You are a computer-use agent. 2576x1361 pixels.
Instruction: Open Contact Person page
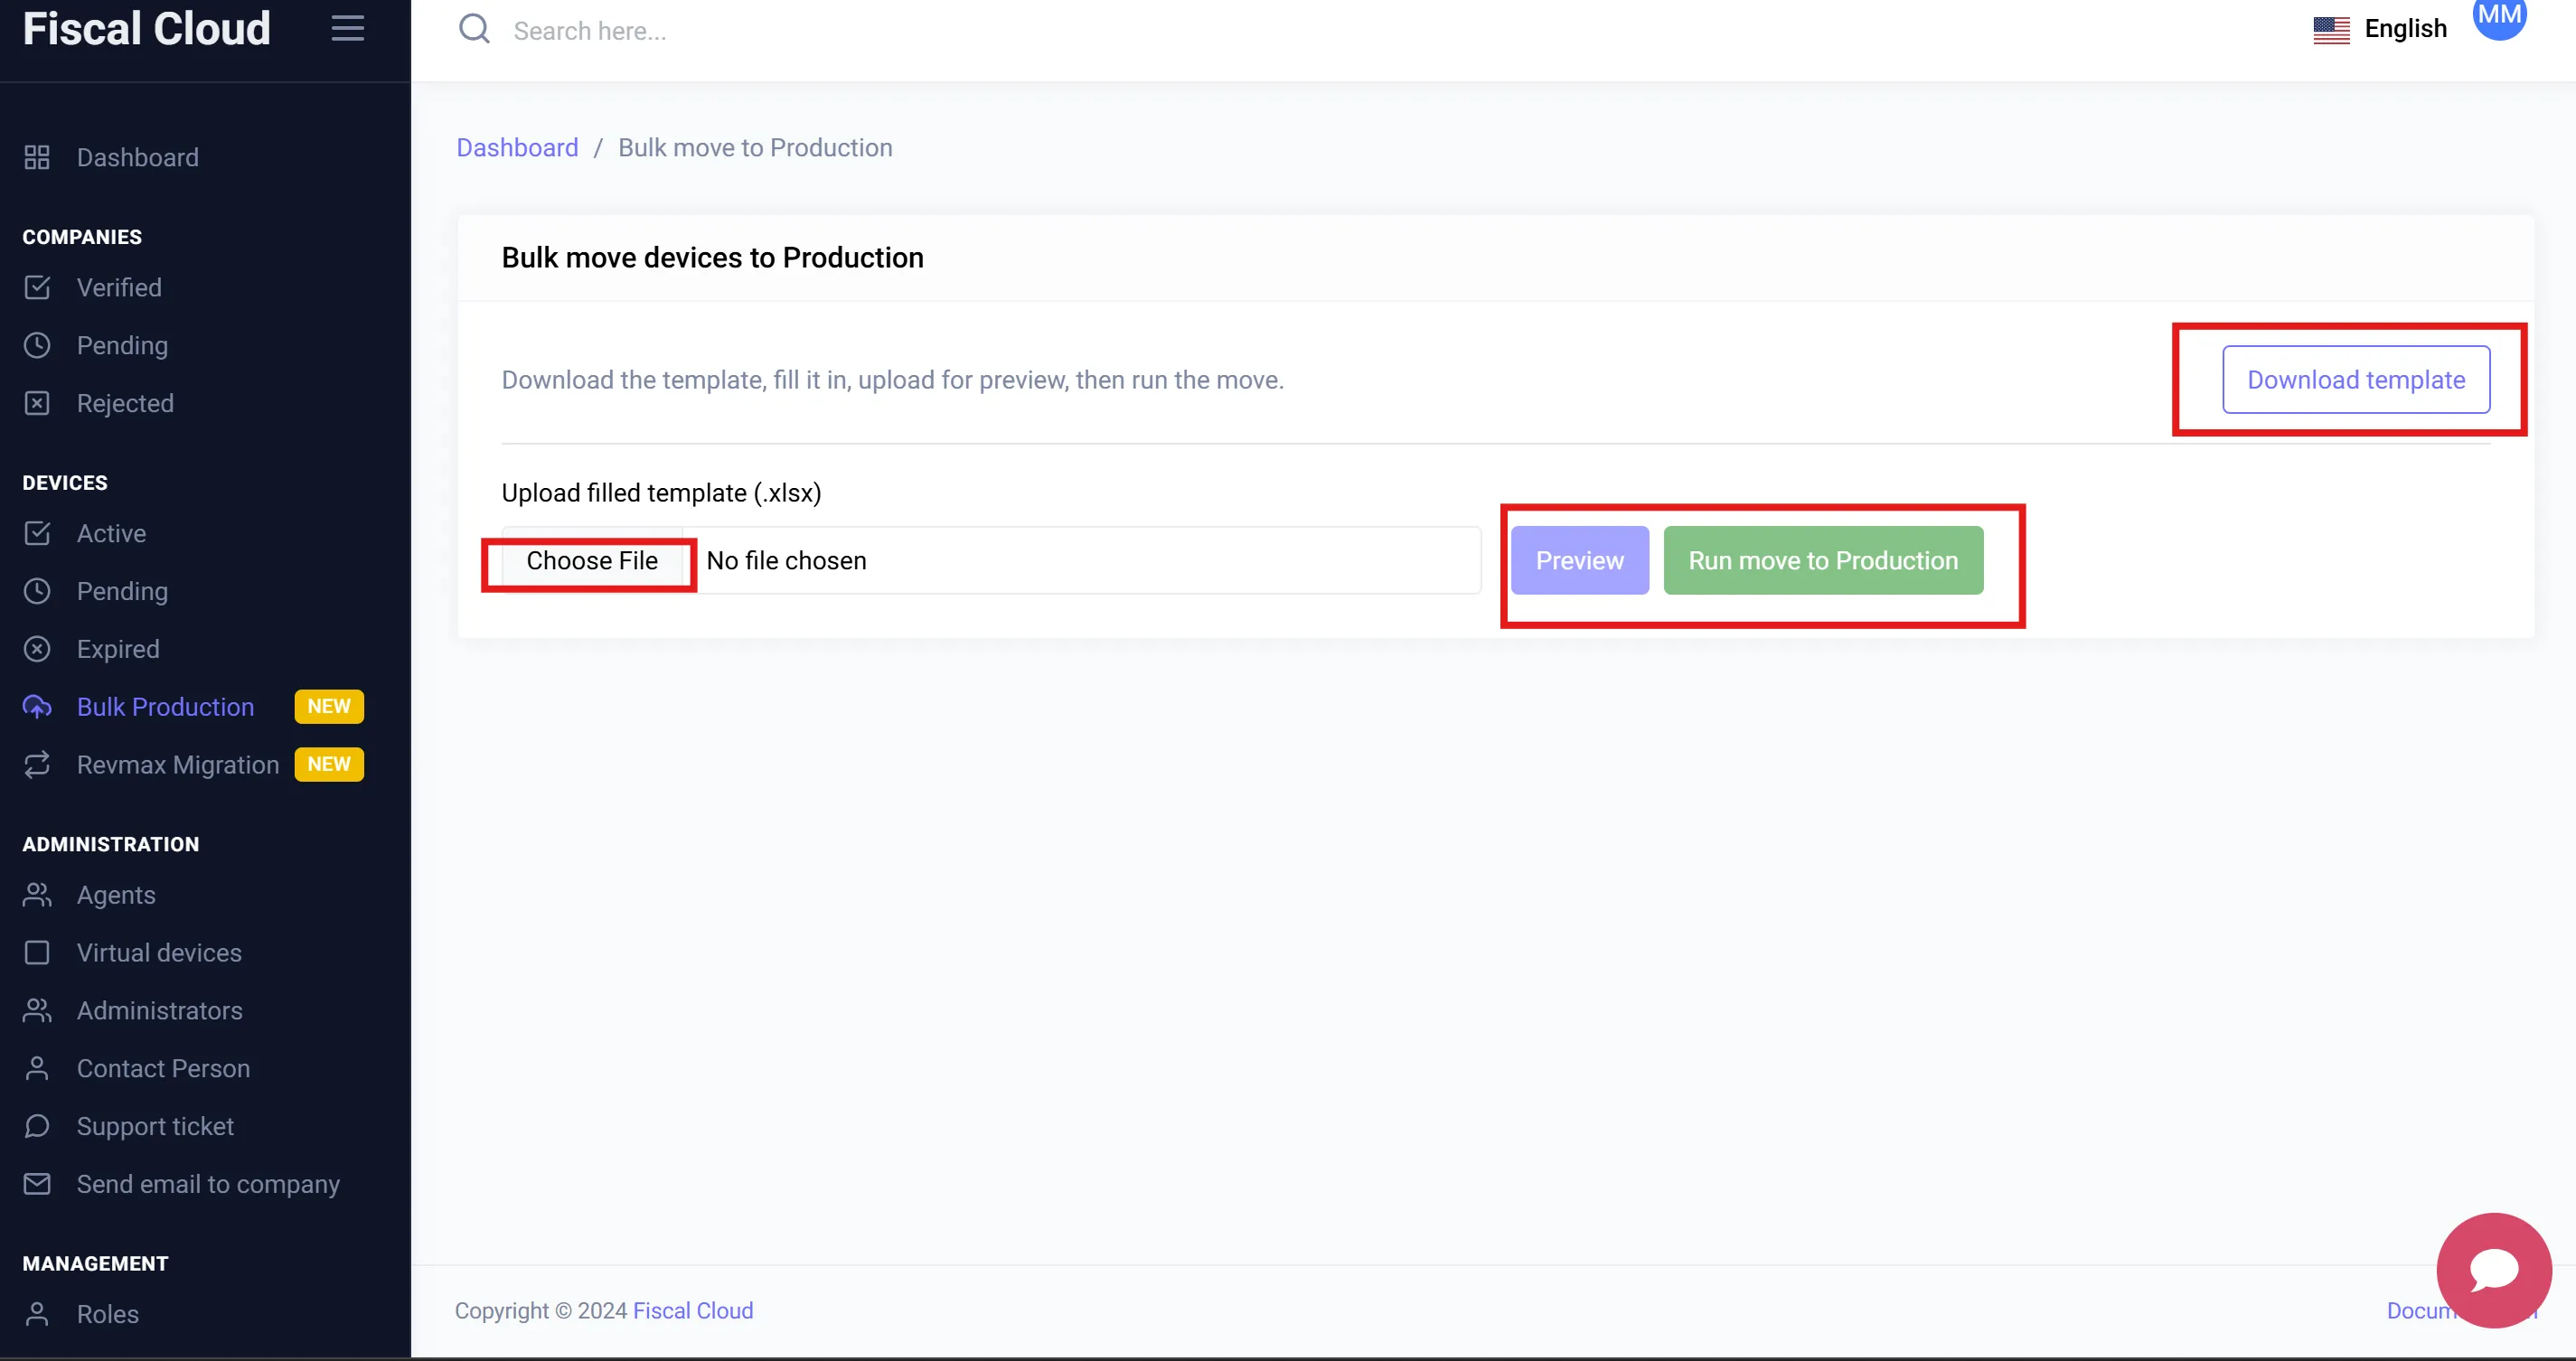tap(163, 1069)
